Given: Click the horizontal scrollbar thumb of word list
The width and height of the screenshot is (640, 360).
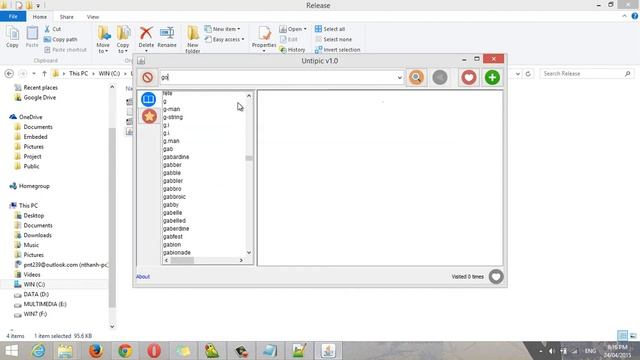Looking at the screenshot, I should (182, 260).
